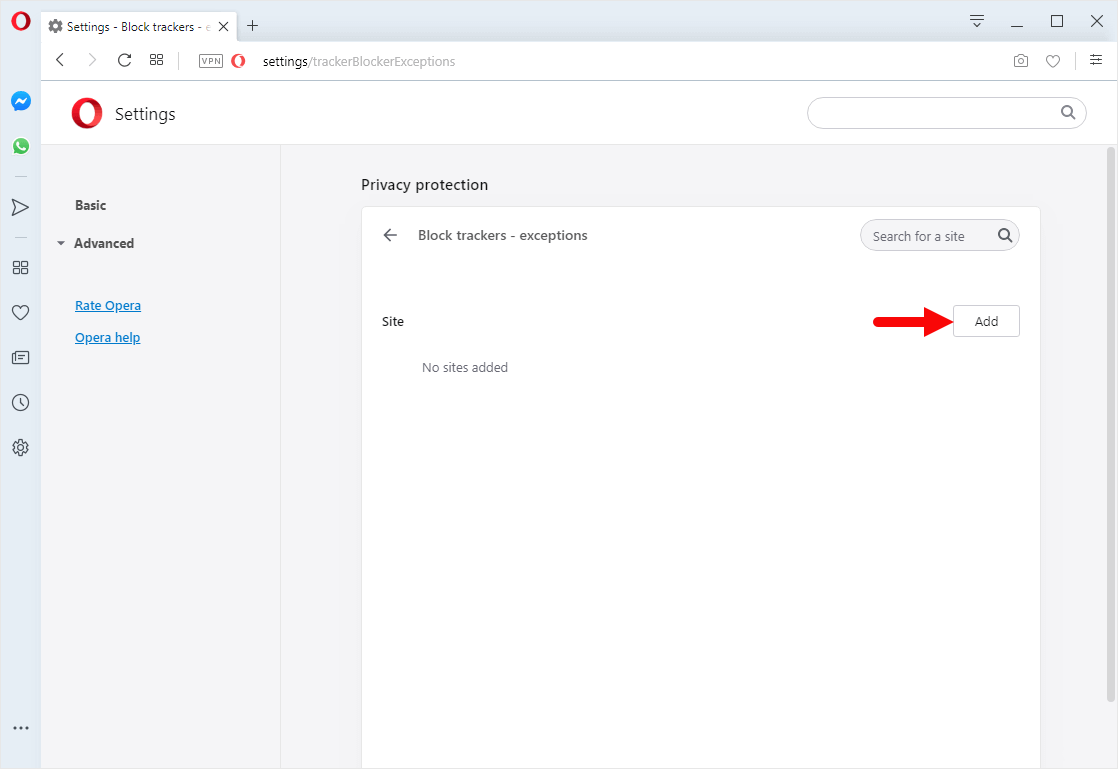The image size is (1118, 769).
Task: Open the Opera main menu logo
Action: tap(21, 21)
